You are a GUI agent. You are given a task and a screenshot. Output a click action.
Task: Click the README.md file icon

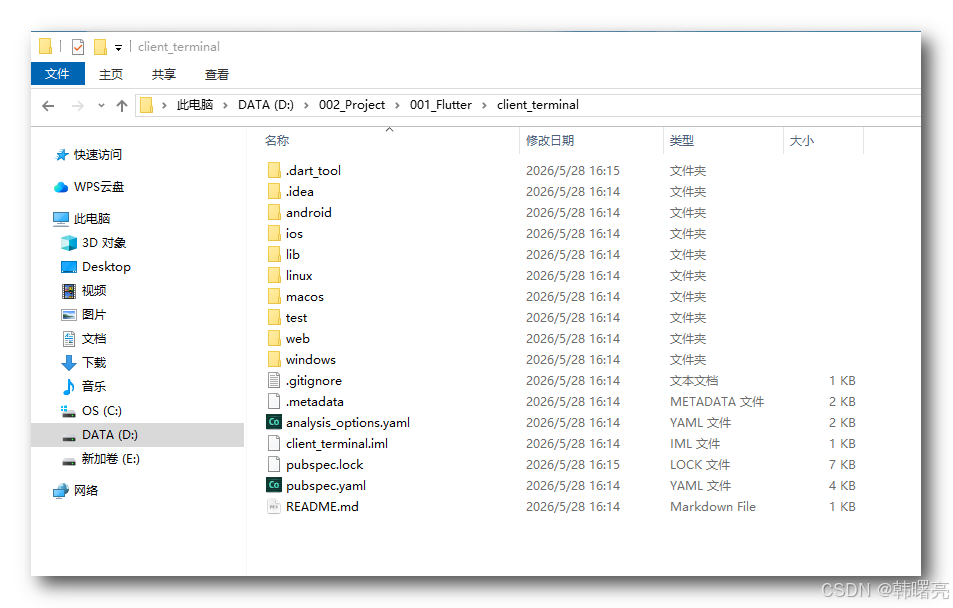click(x=274, y=506)
